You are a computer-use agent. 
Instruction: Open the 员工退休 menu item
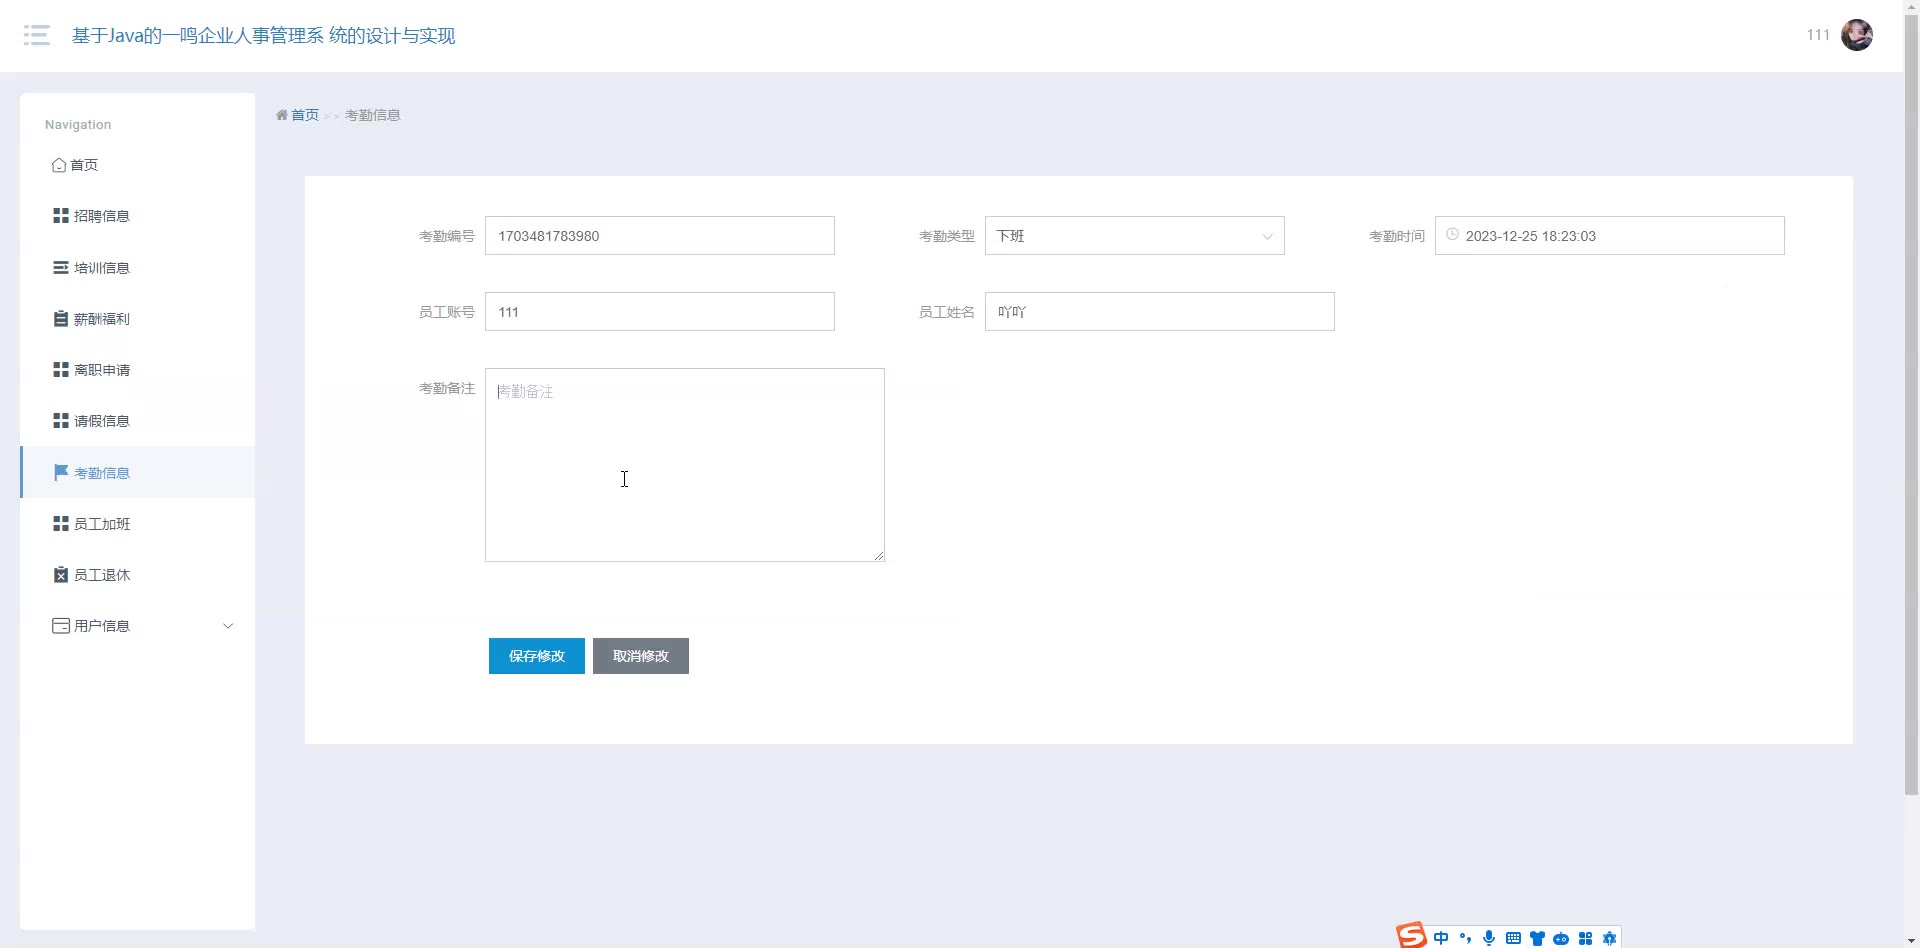tap(137, 575)
